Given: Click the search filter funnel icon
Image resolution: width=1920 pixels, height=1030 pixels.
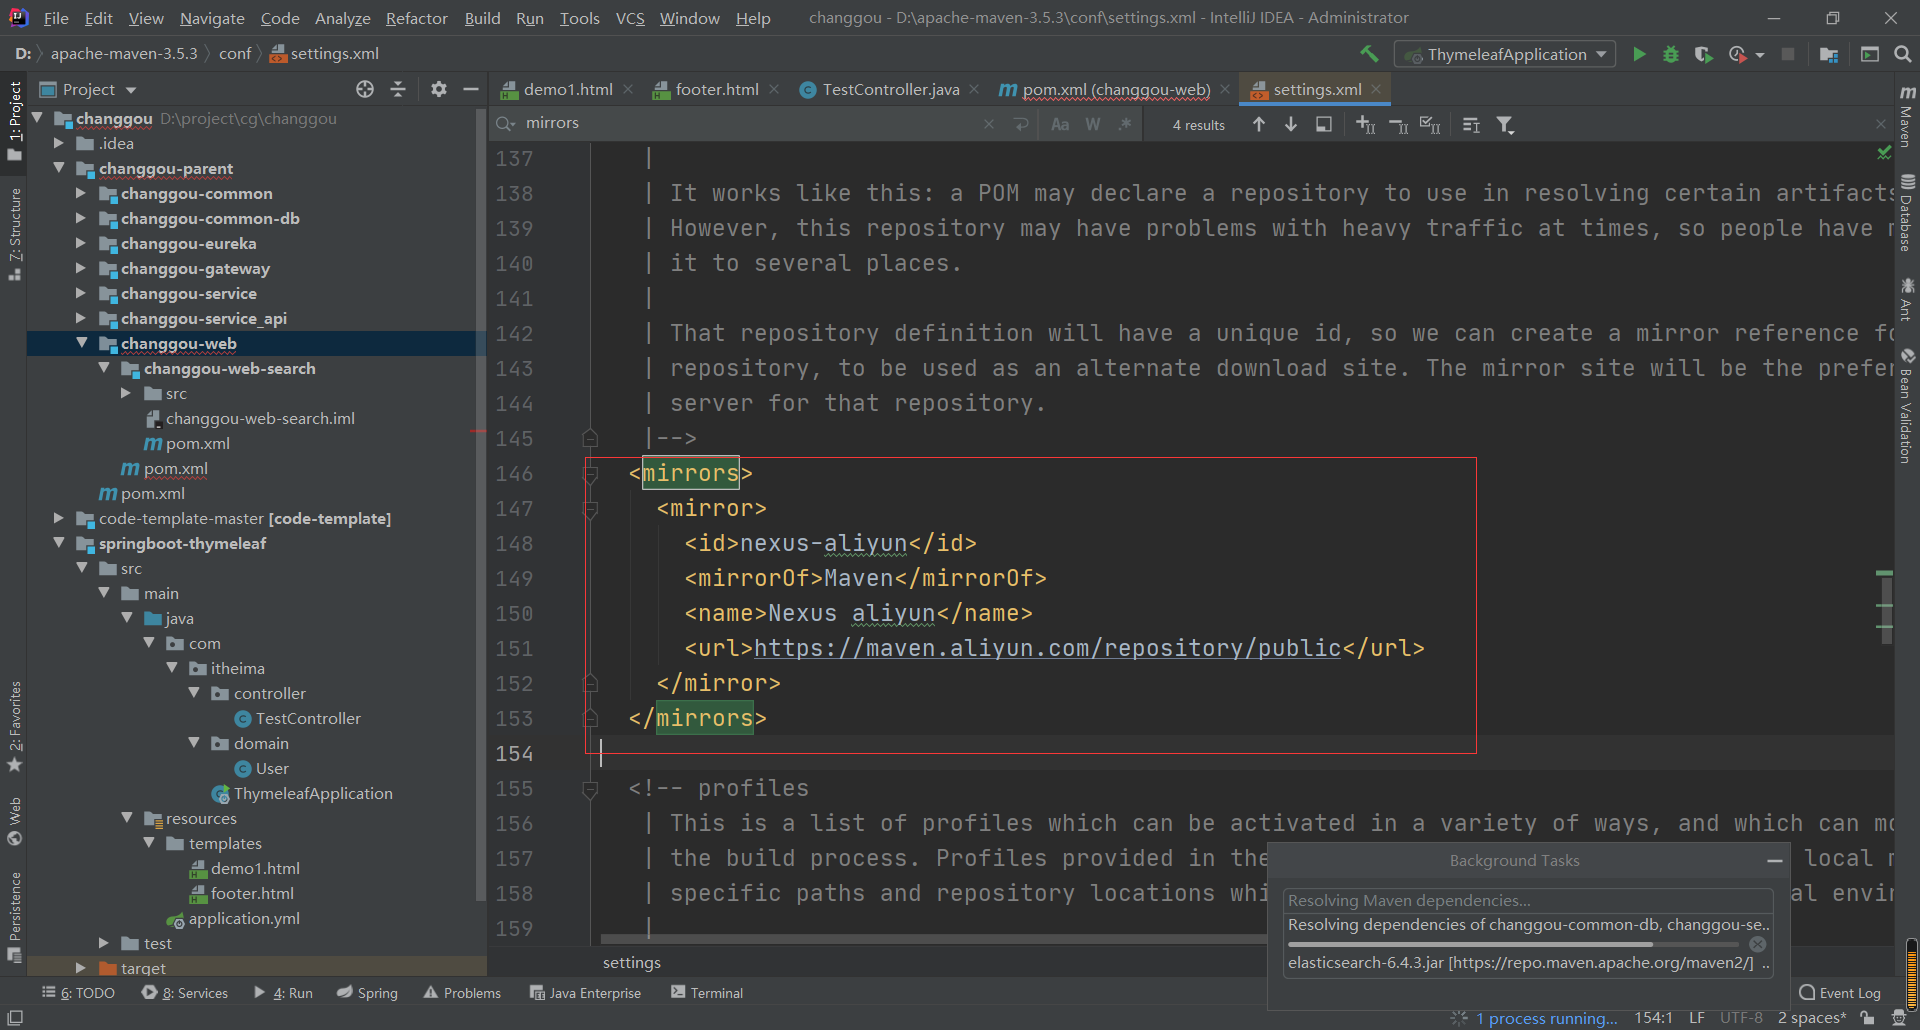Looking at the screenshot, I should click(x=1505, y=124).
